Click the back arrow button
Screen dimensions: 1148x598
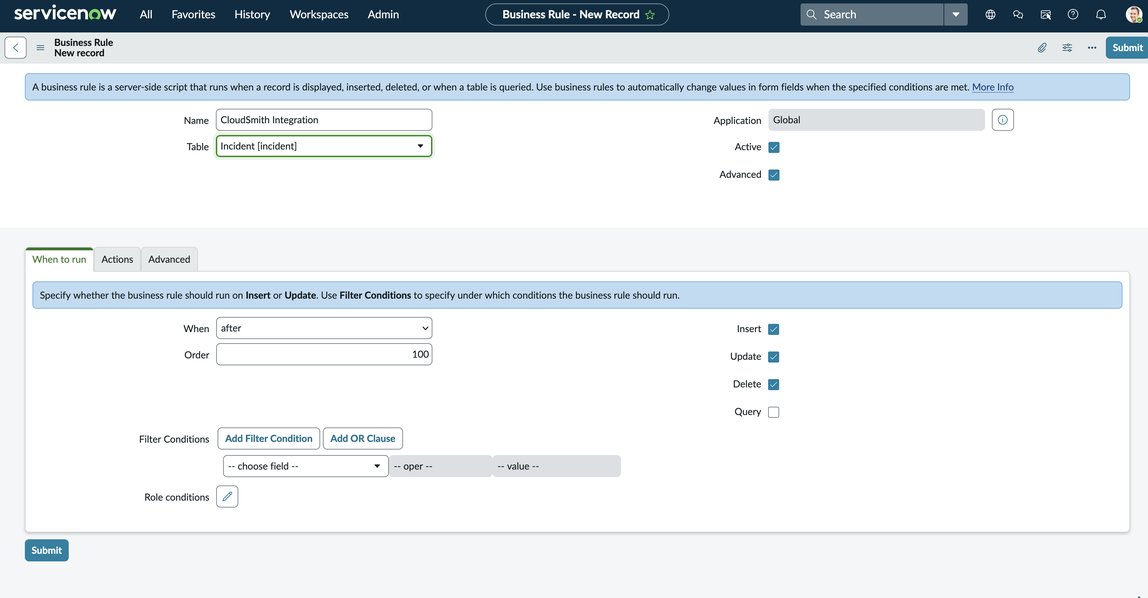pyautogui.click(x=16, y=48)
